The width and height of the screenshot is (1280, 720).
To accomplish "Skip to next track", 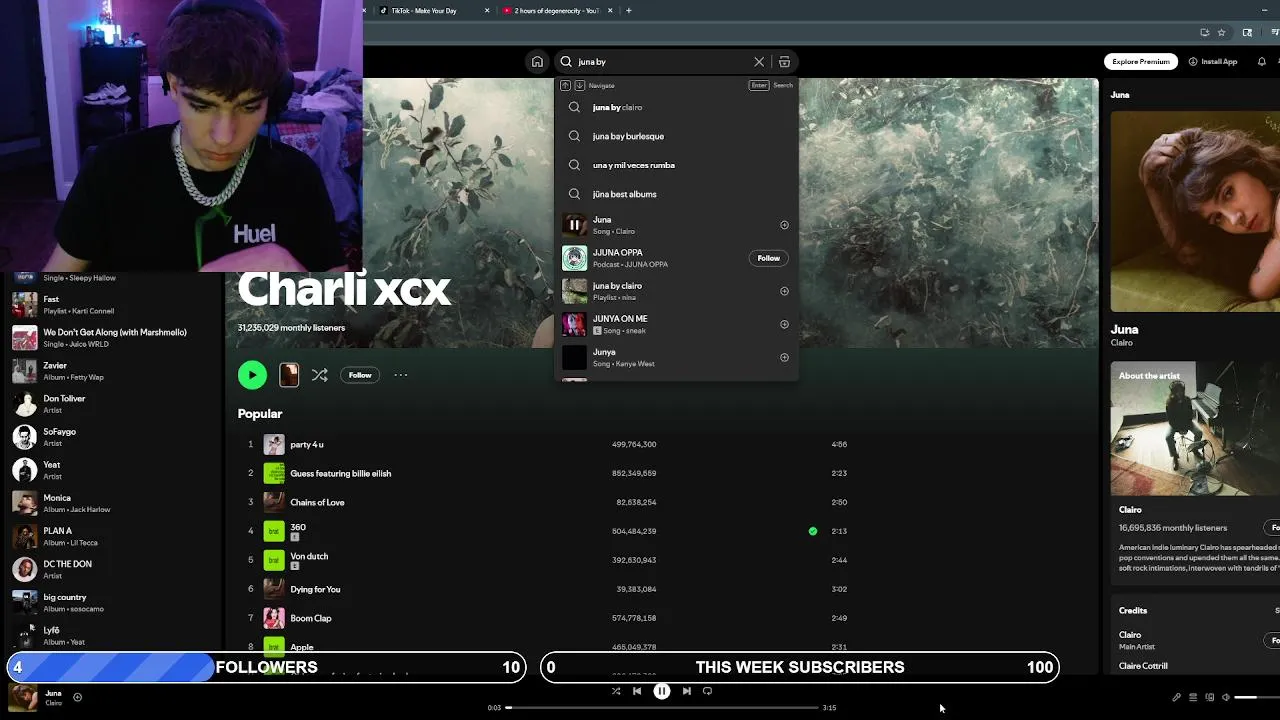I will [x=686, y=691].
